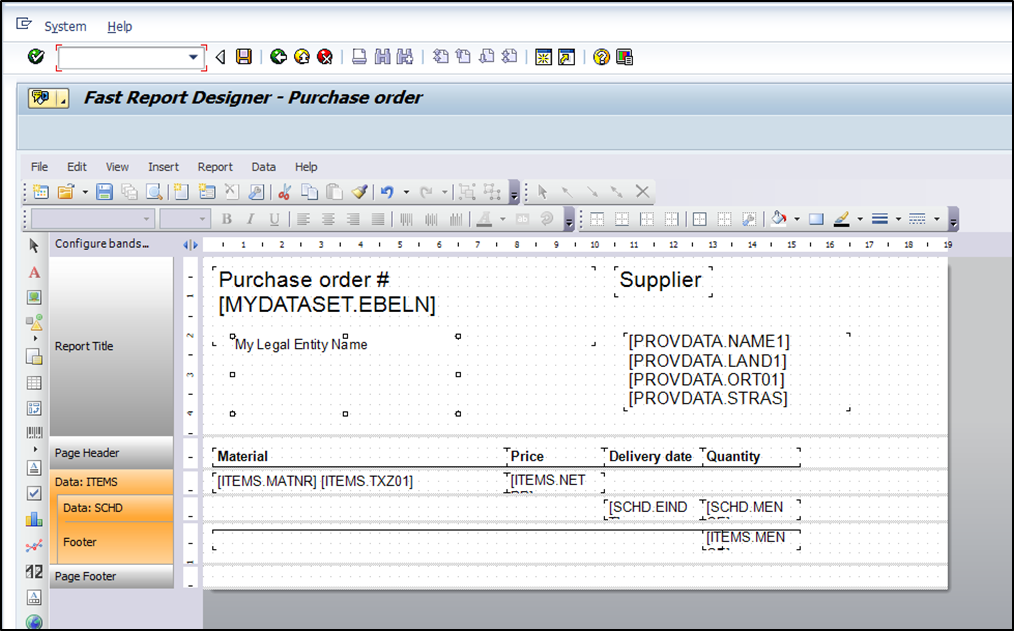Click the Paste clipboard icon
Image resolution: width=1014 pixels, height=631 pixels.
334,191
